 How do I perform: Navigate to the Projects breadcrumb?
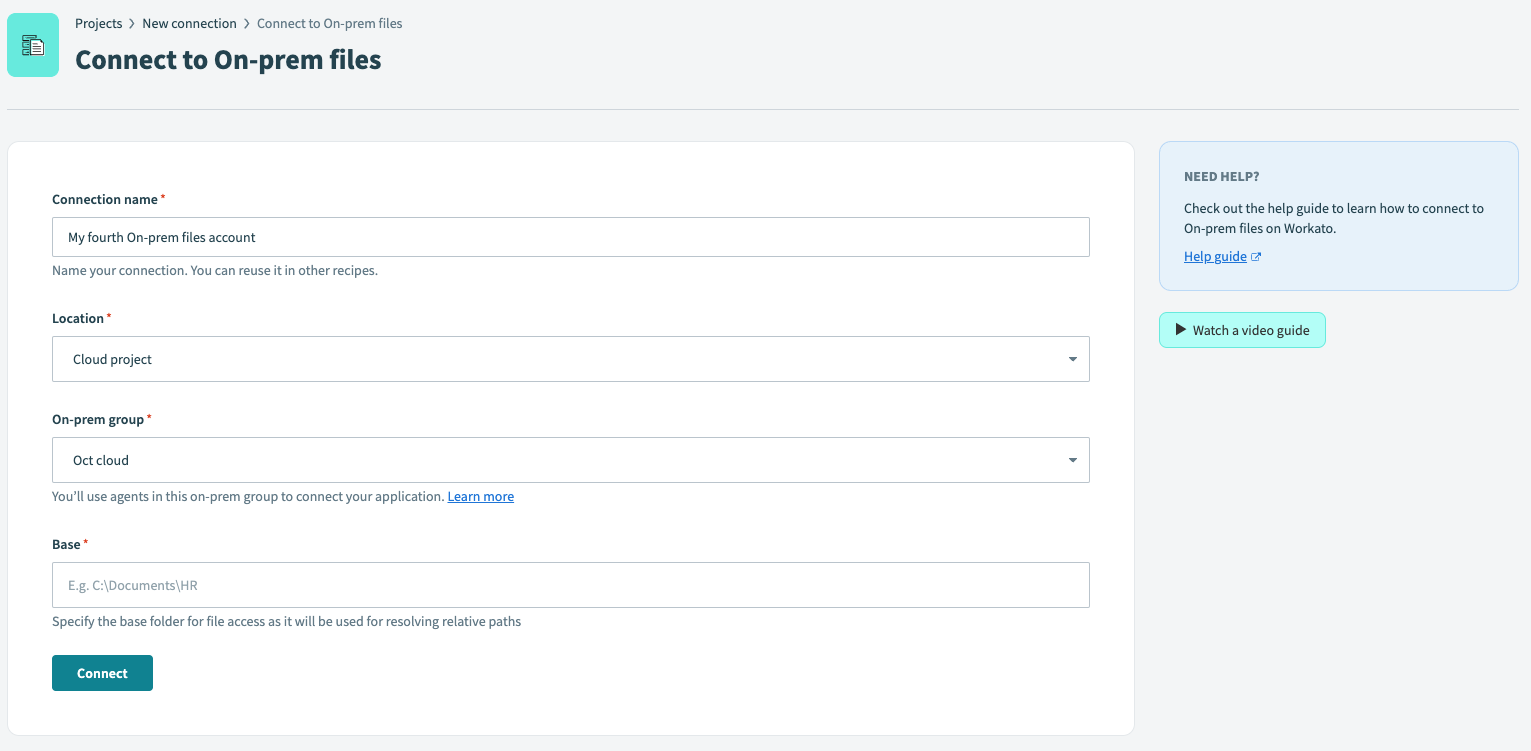tap(98, 22)
